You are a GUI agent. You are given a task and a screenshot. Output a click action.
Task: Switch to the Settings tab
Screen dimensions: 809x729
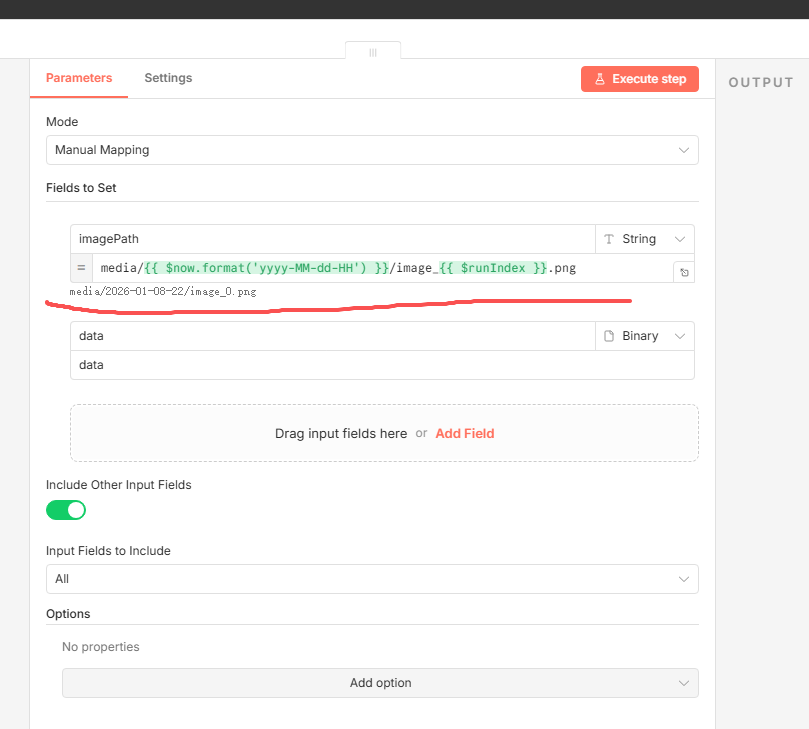[168, 78]
